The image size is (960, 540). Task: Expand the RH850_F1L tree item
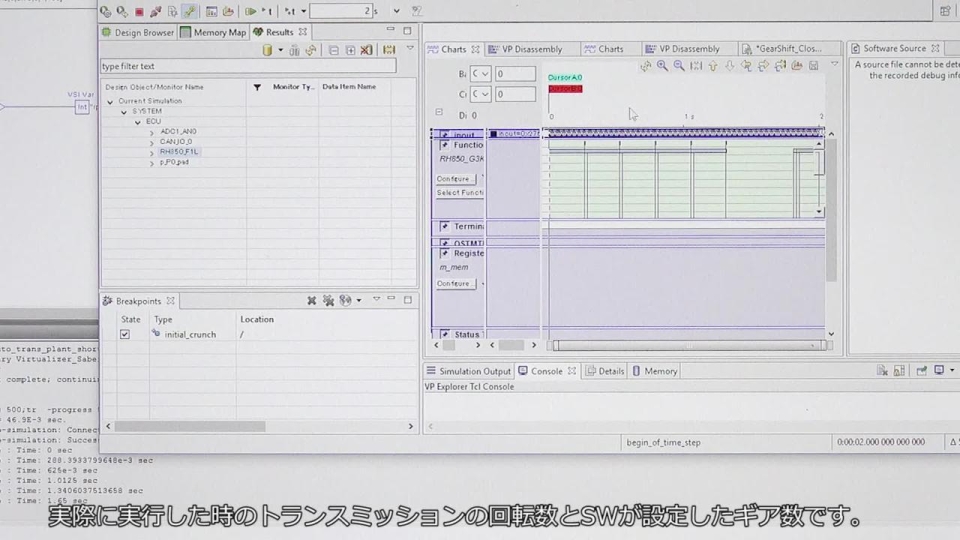[152, 152]
